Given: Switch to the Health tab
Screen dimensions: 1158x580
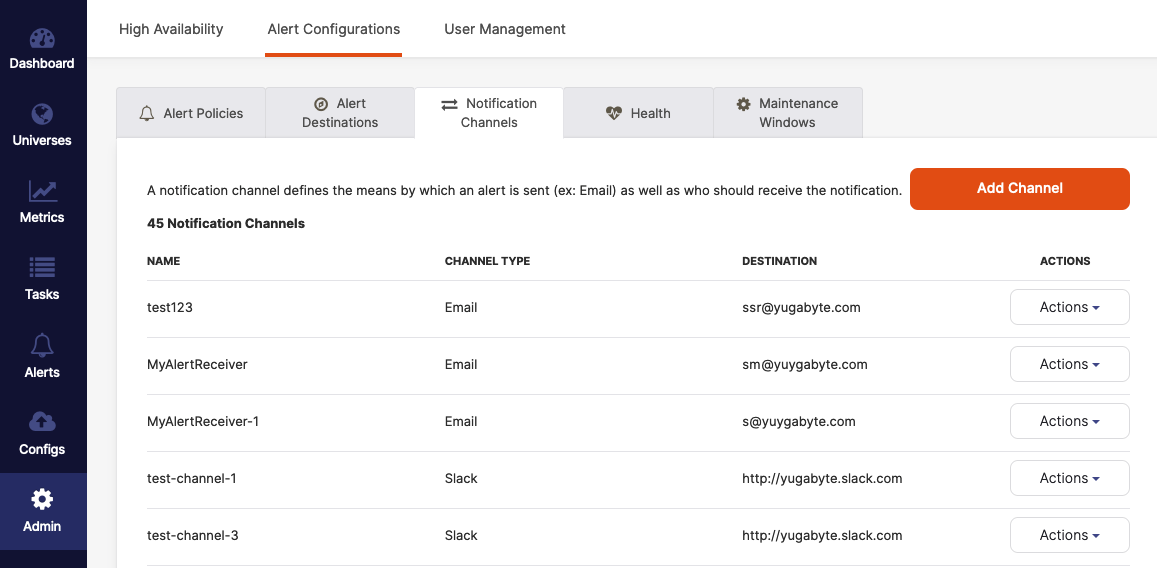Looking at the screenshot, I should [638, 113].
